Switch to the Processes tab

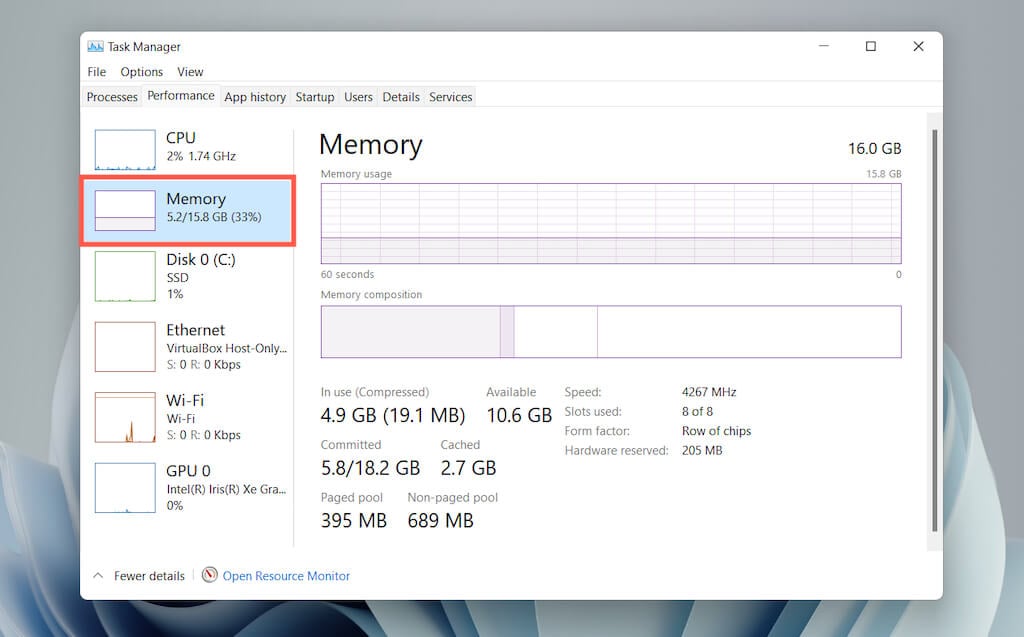[x=112, y=97]
